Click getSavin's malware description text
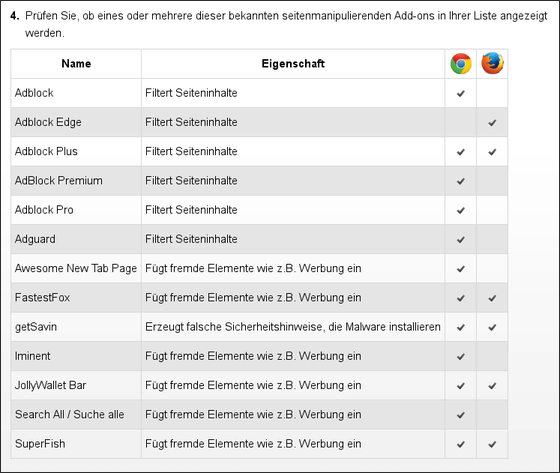This screenshot has width=560, height=473. pyautogui.click(x=292, y=327)
